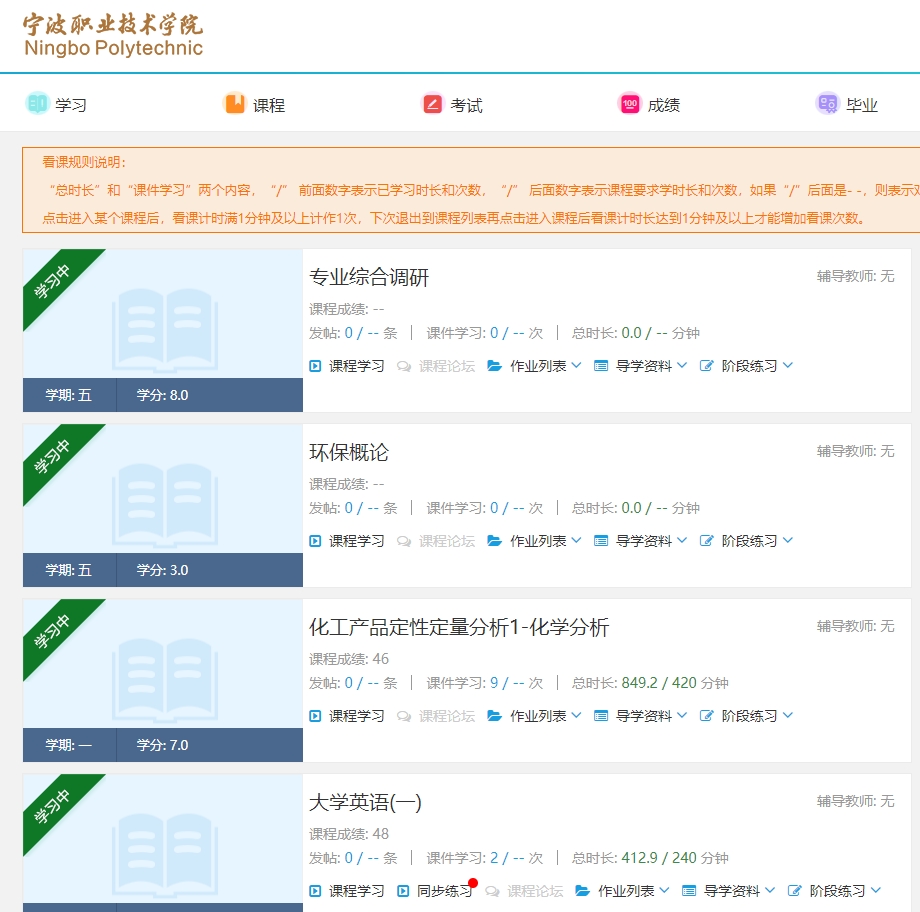
Task: Expand 阶段练习 dropdown for 大学英语(一)
Action: [876, 891]
